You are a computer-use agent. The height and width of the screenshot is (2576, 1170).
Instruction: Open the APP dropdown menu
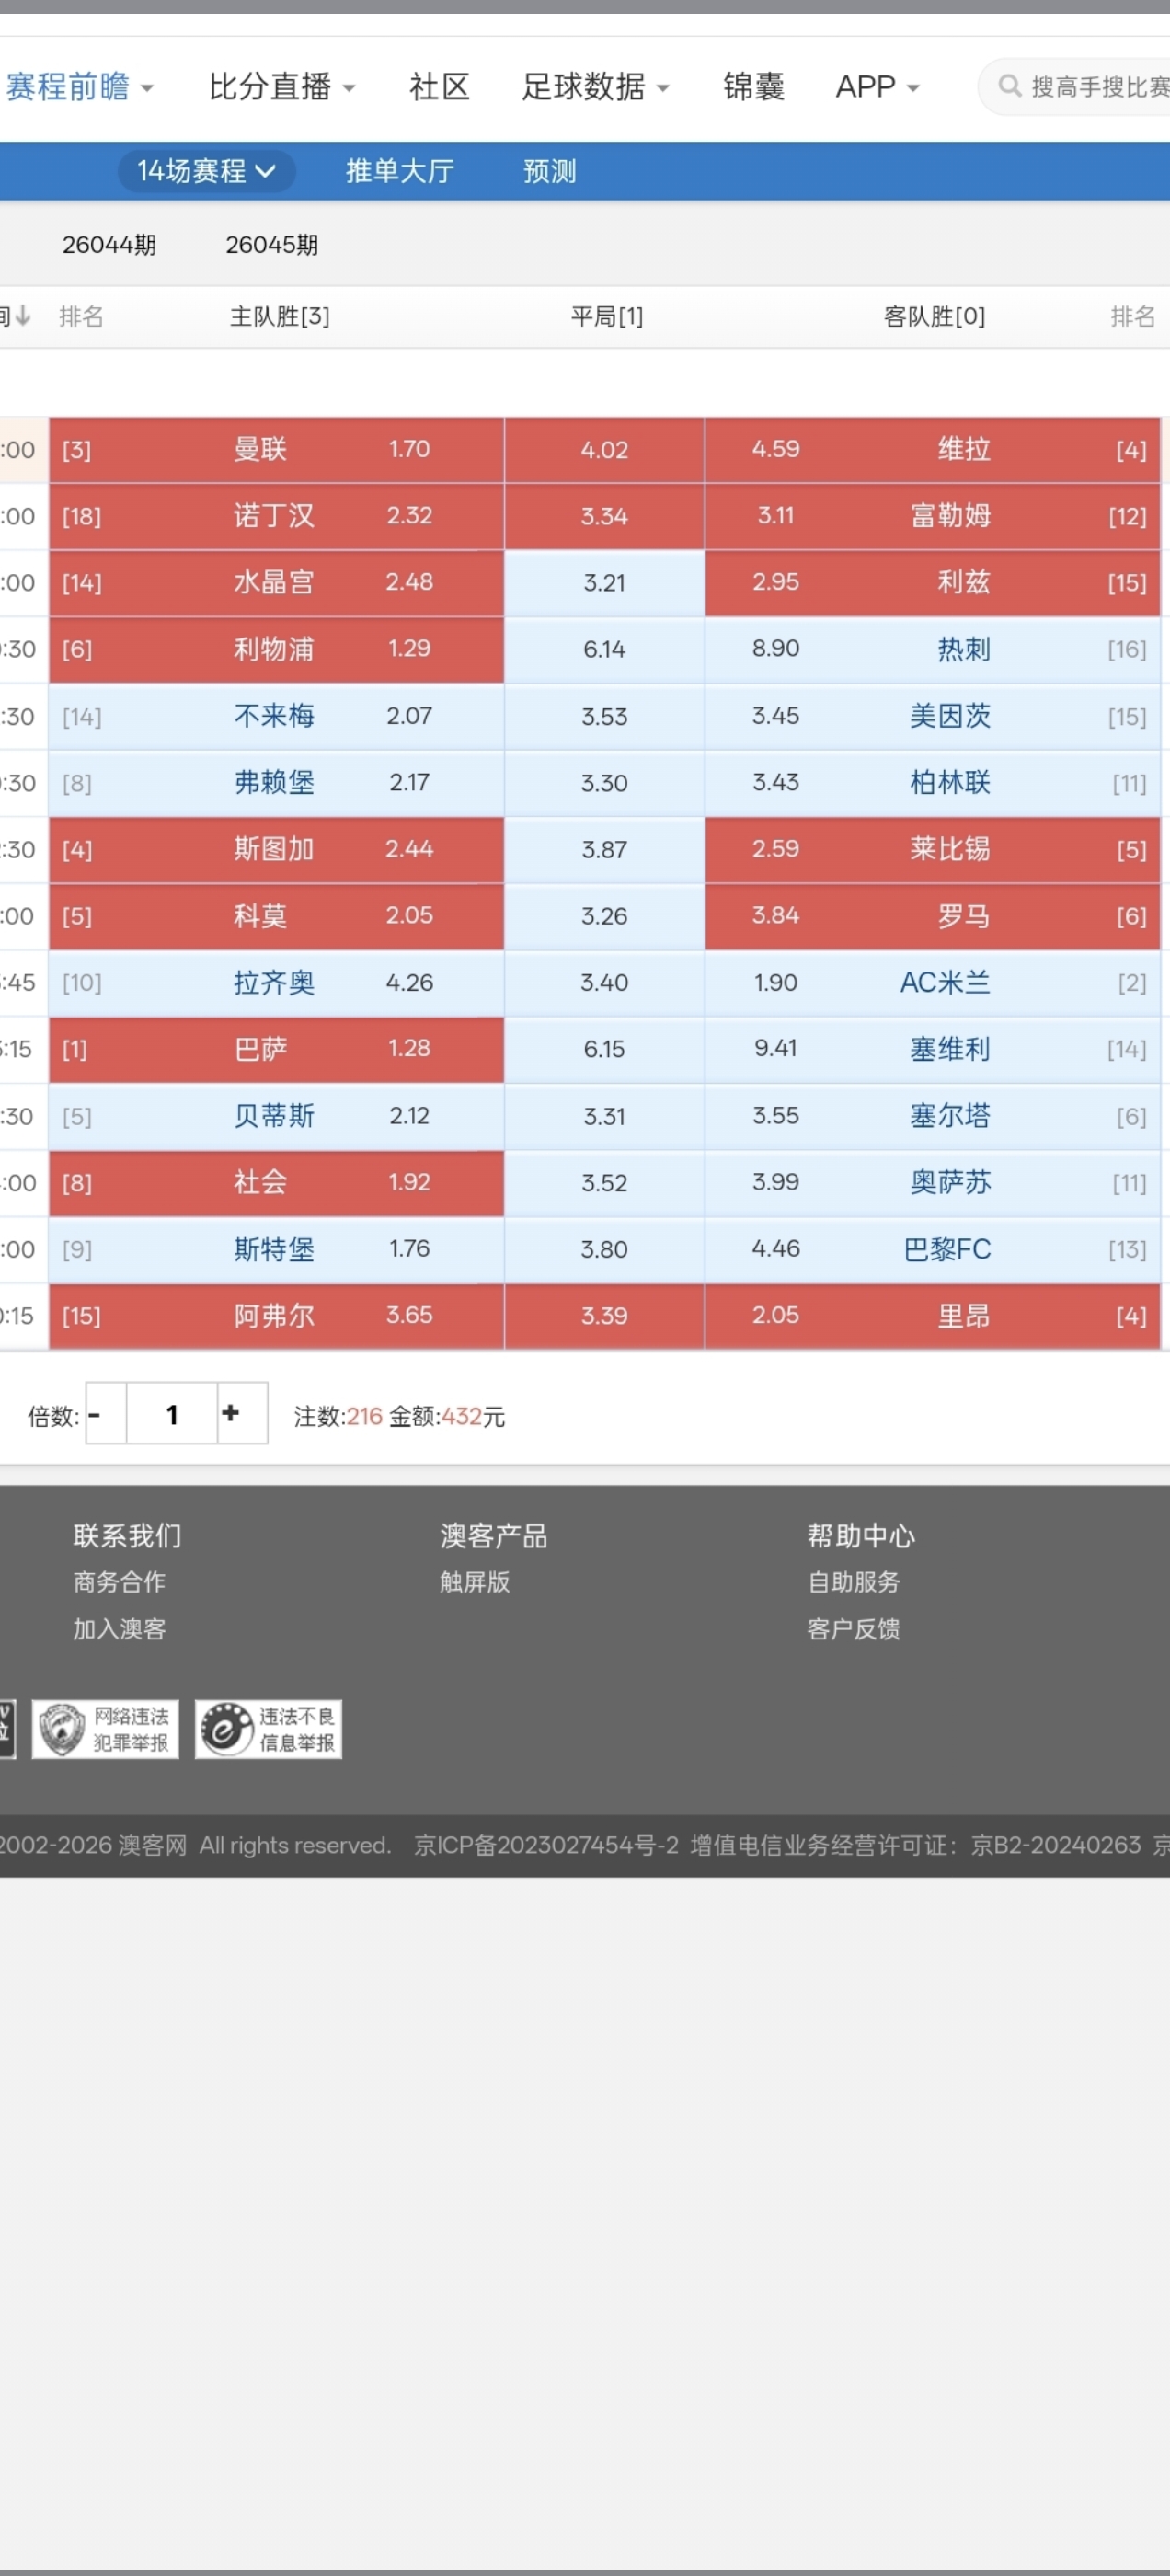pos(876,87)
